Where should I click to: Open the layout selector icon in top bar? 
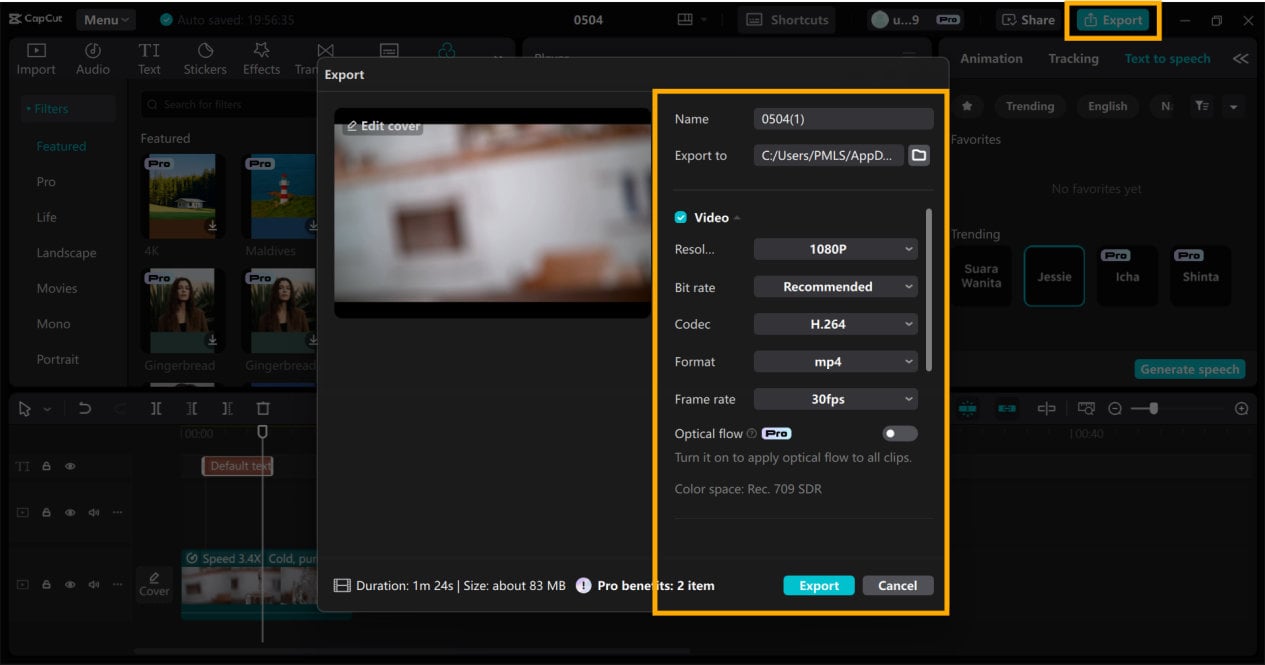(x=686, y=20)
